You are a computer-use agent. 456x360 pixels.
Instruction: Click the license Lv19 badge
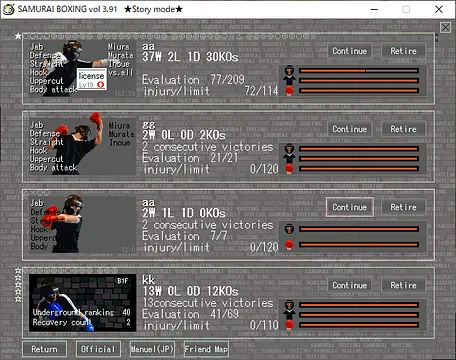coord(92,79)
